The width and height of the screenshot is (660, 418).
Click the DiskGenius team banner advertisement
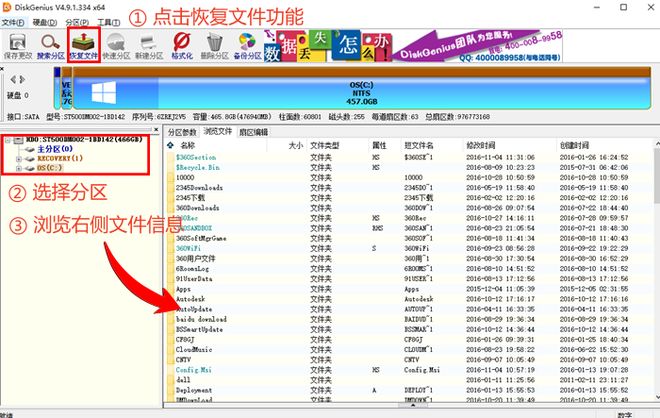pyautogui.click(x=413, y=46)
